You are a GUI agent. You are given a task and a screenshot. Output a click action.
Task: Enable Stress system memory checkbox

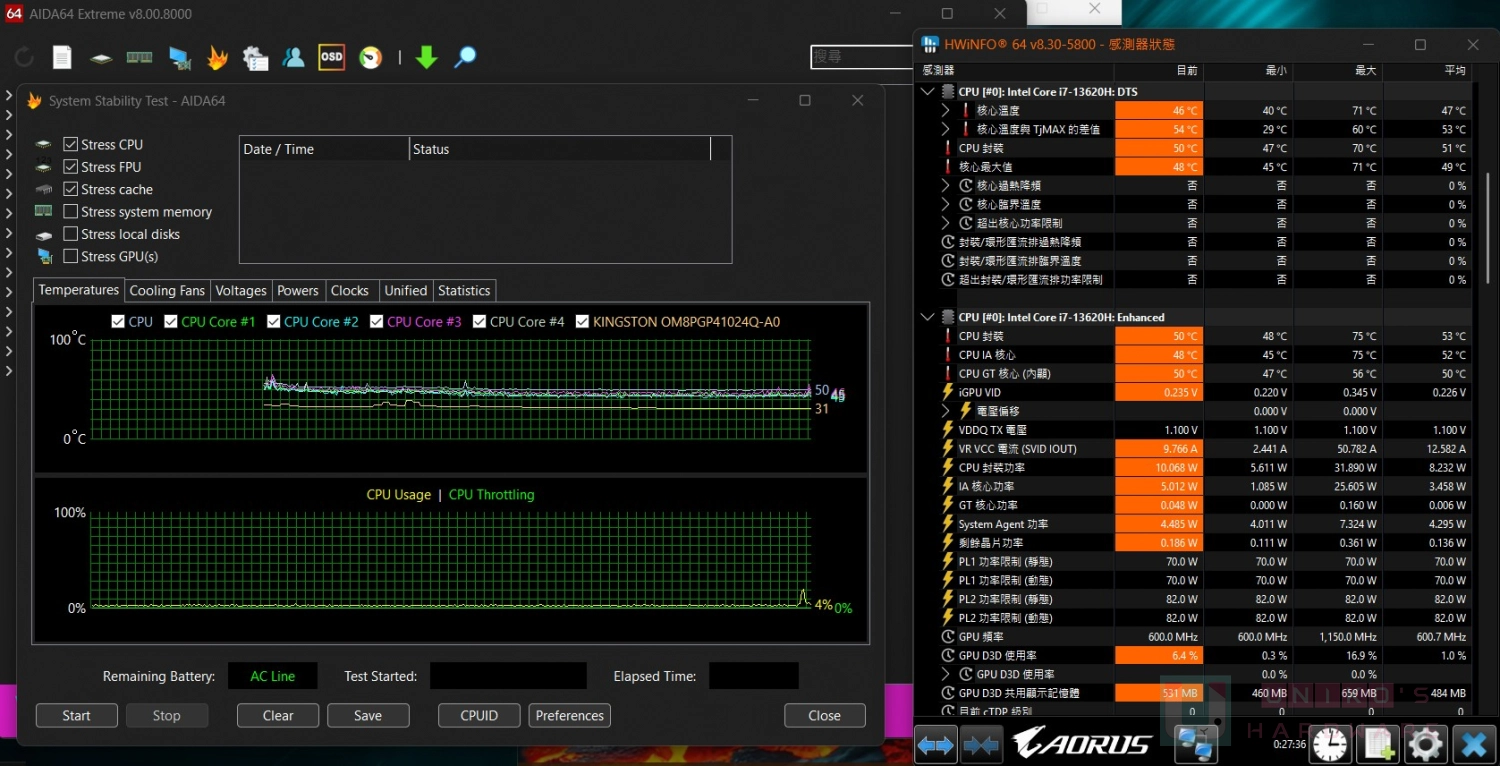point(71,212)
